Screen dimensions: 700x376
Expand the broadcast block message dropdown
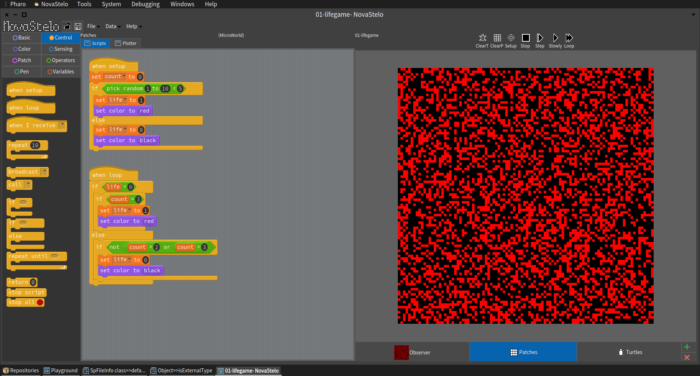pyautogui.click(x=44, y=172)
